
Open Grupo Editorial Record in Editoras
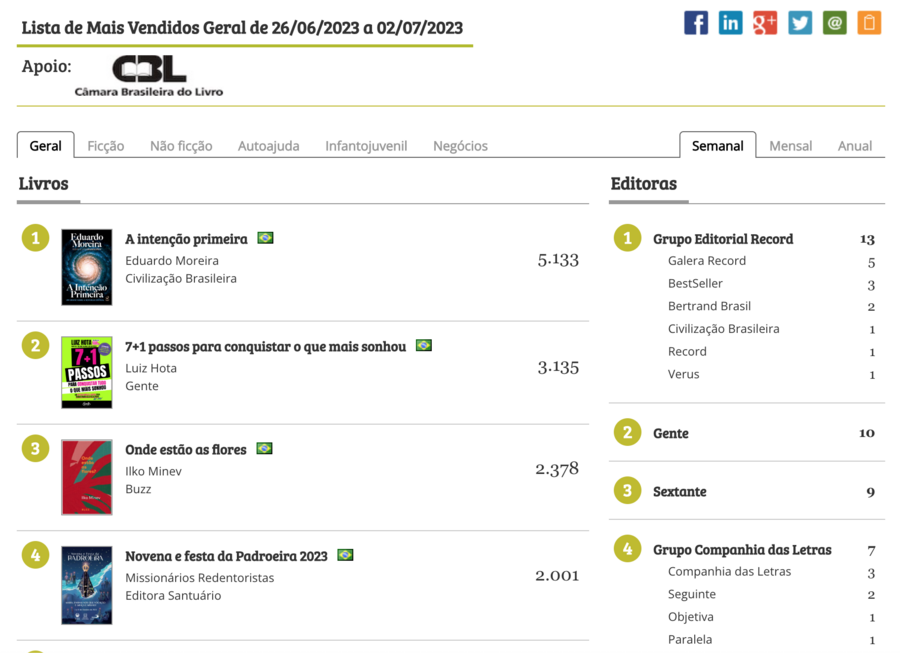point(723,239)
